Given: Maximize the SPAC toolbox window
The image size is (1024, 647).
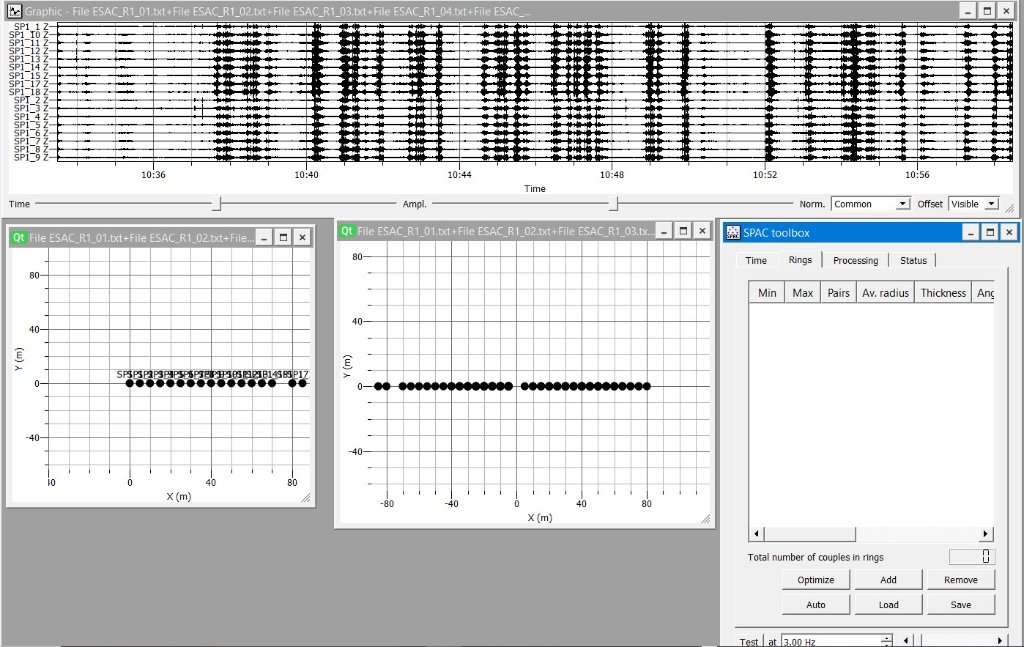Looking at the screenshot, I should click(x=989, y=232).
